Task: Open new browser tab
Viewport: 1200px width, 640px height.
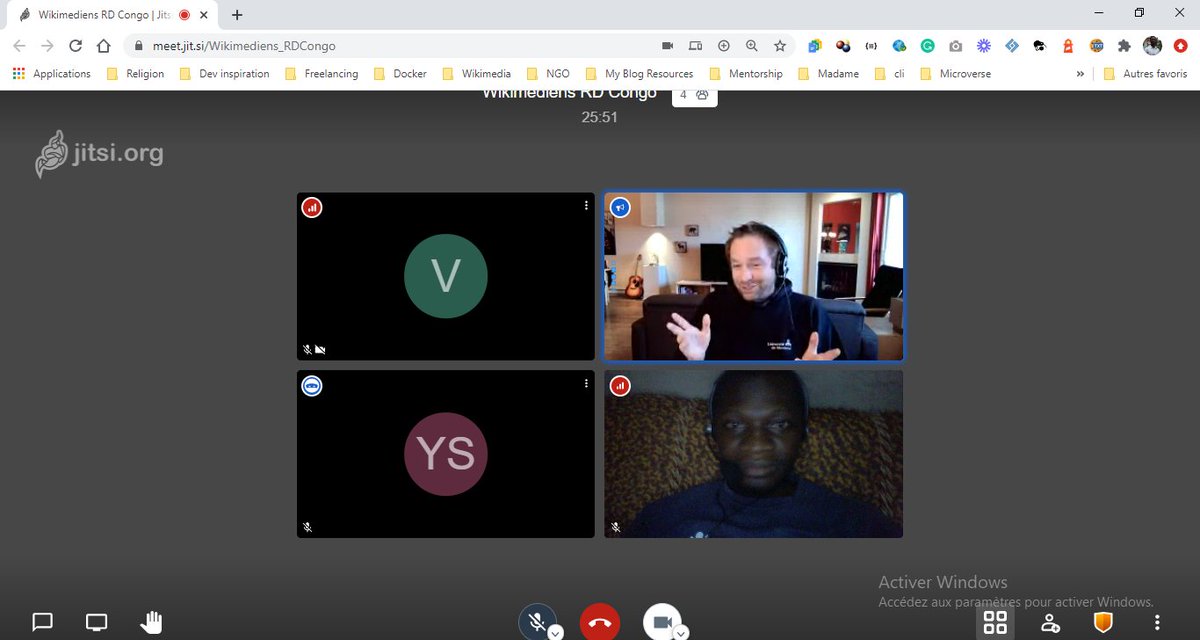Action: click(x=237, y=15)
